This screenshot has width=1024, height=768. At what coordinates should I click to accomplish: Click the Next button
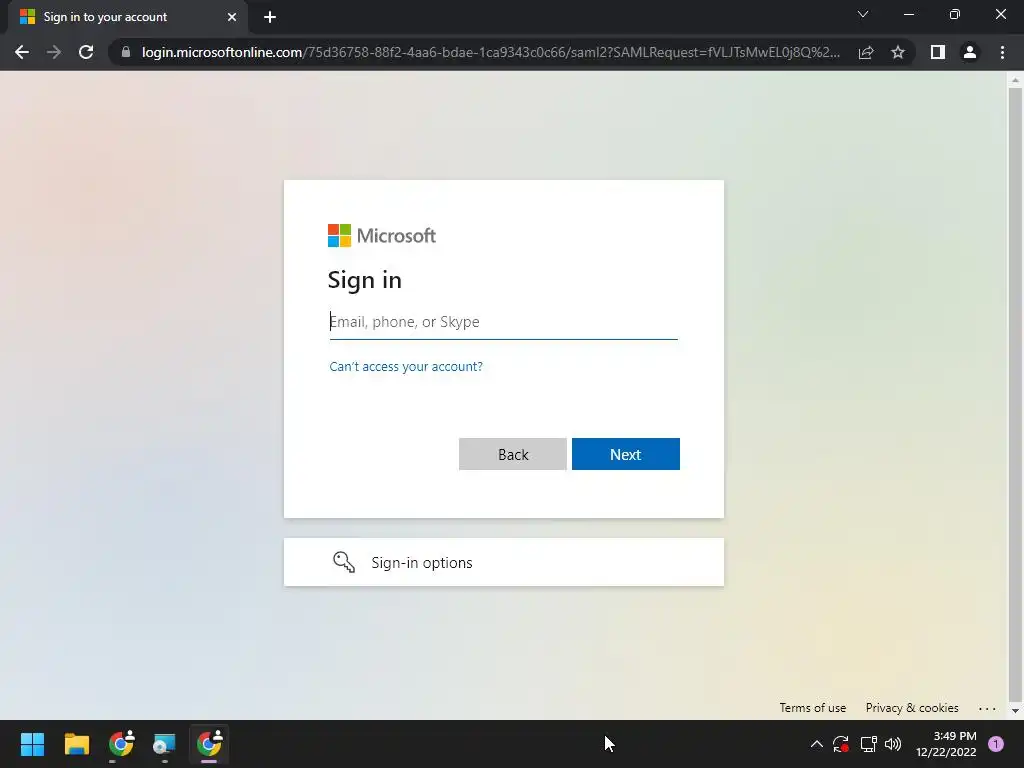(x=626, y=454)
